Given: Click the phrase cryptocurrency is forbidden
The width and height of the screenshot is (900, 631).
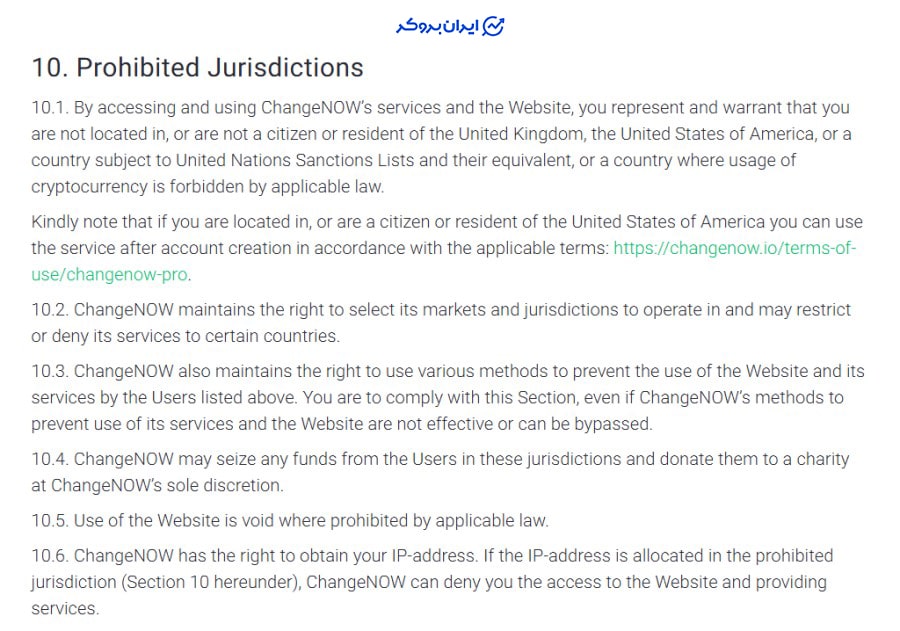Looking at the screenshot, I should coord(138,187).
